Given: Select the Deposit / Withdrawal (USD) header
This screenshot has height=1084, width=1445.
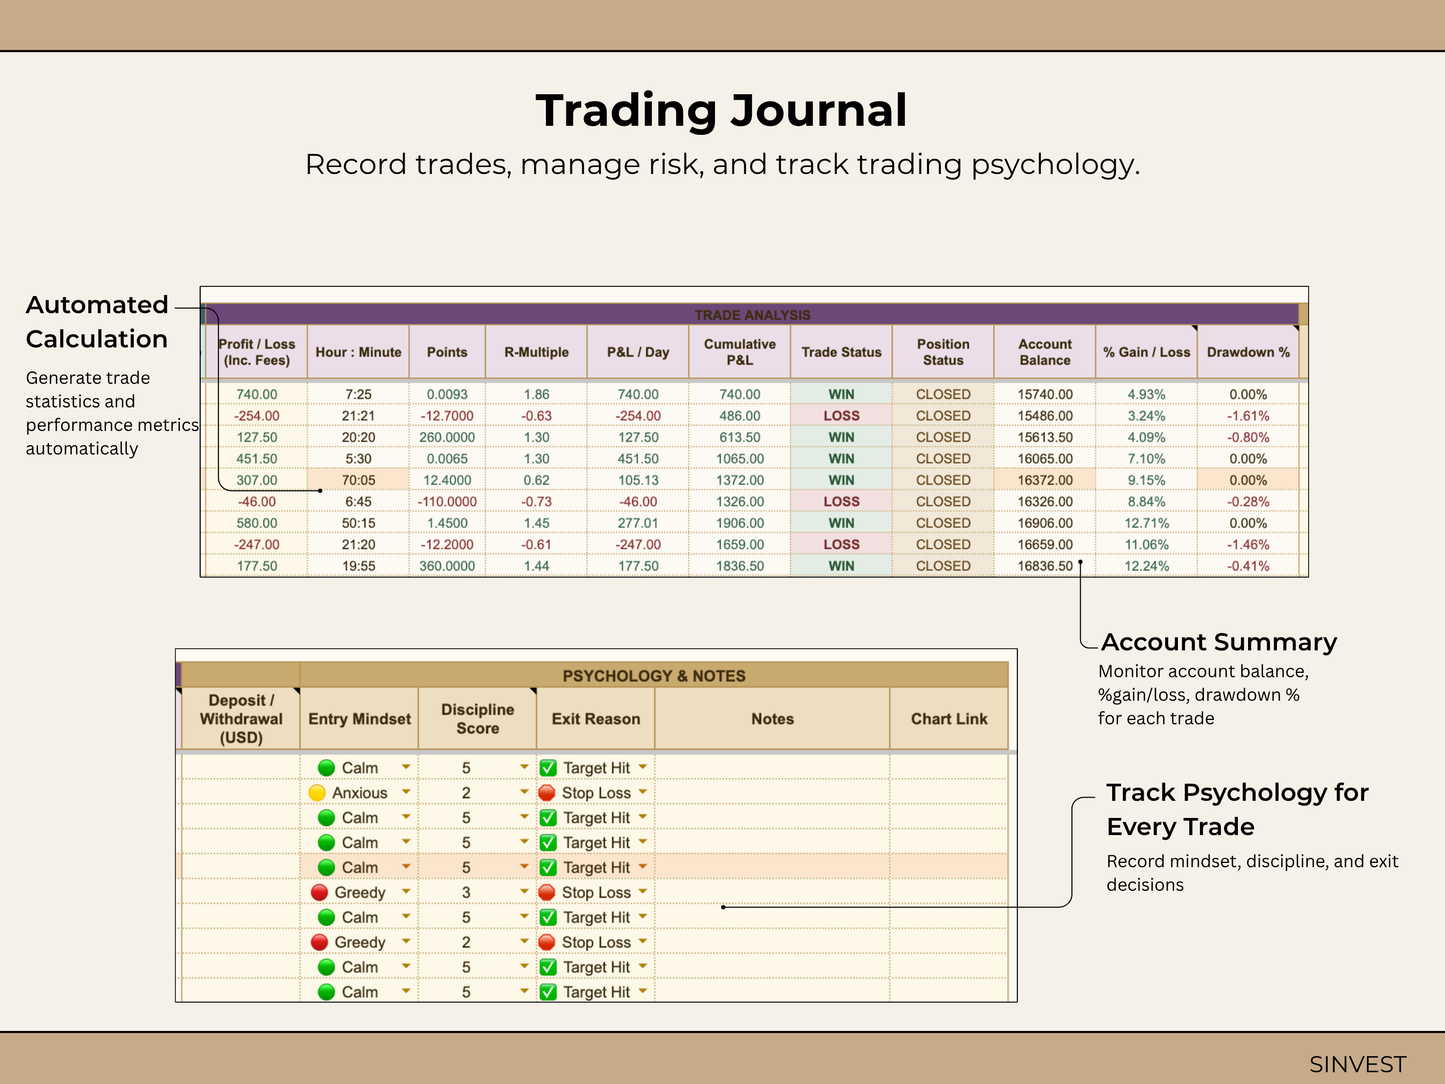Looking at the screenshot, I should [241, 719].
